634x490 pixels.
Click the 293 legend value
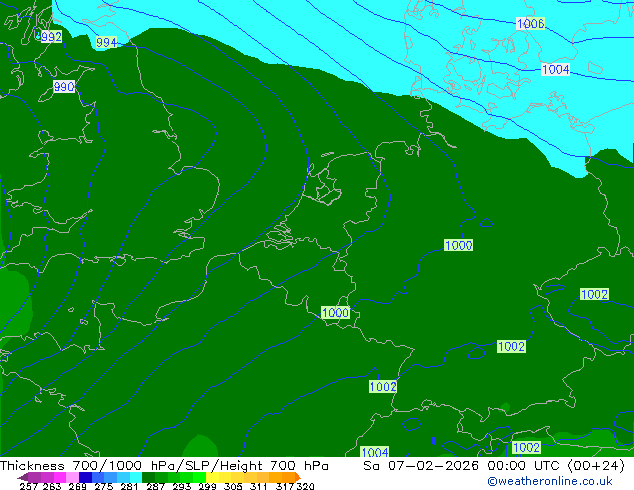click(x=181, y=486)
